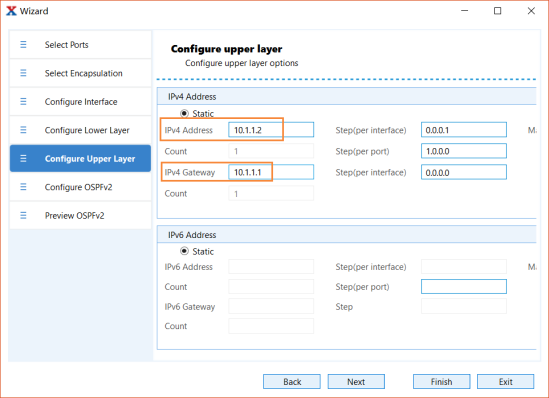Click the red X Wizard application icon
The height and width of the screenshot is (398, 549).
pyautogui.click(x=11, y=11)
